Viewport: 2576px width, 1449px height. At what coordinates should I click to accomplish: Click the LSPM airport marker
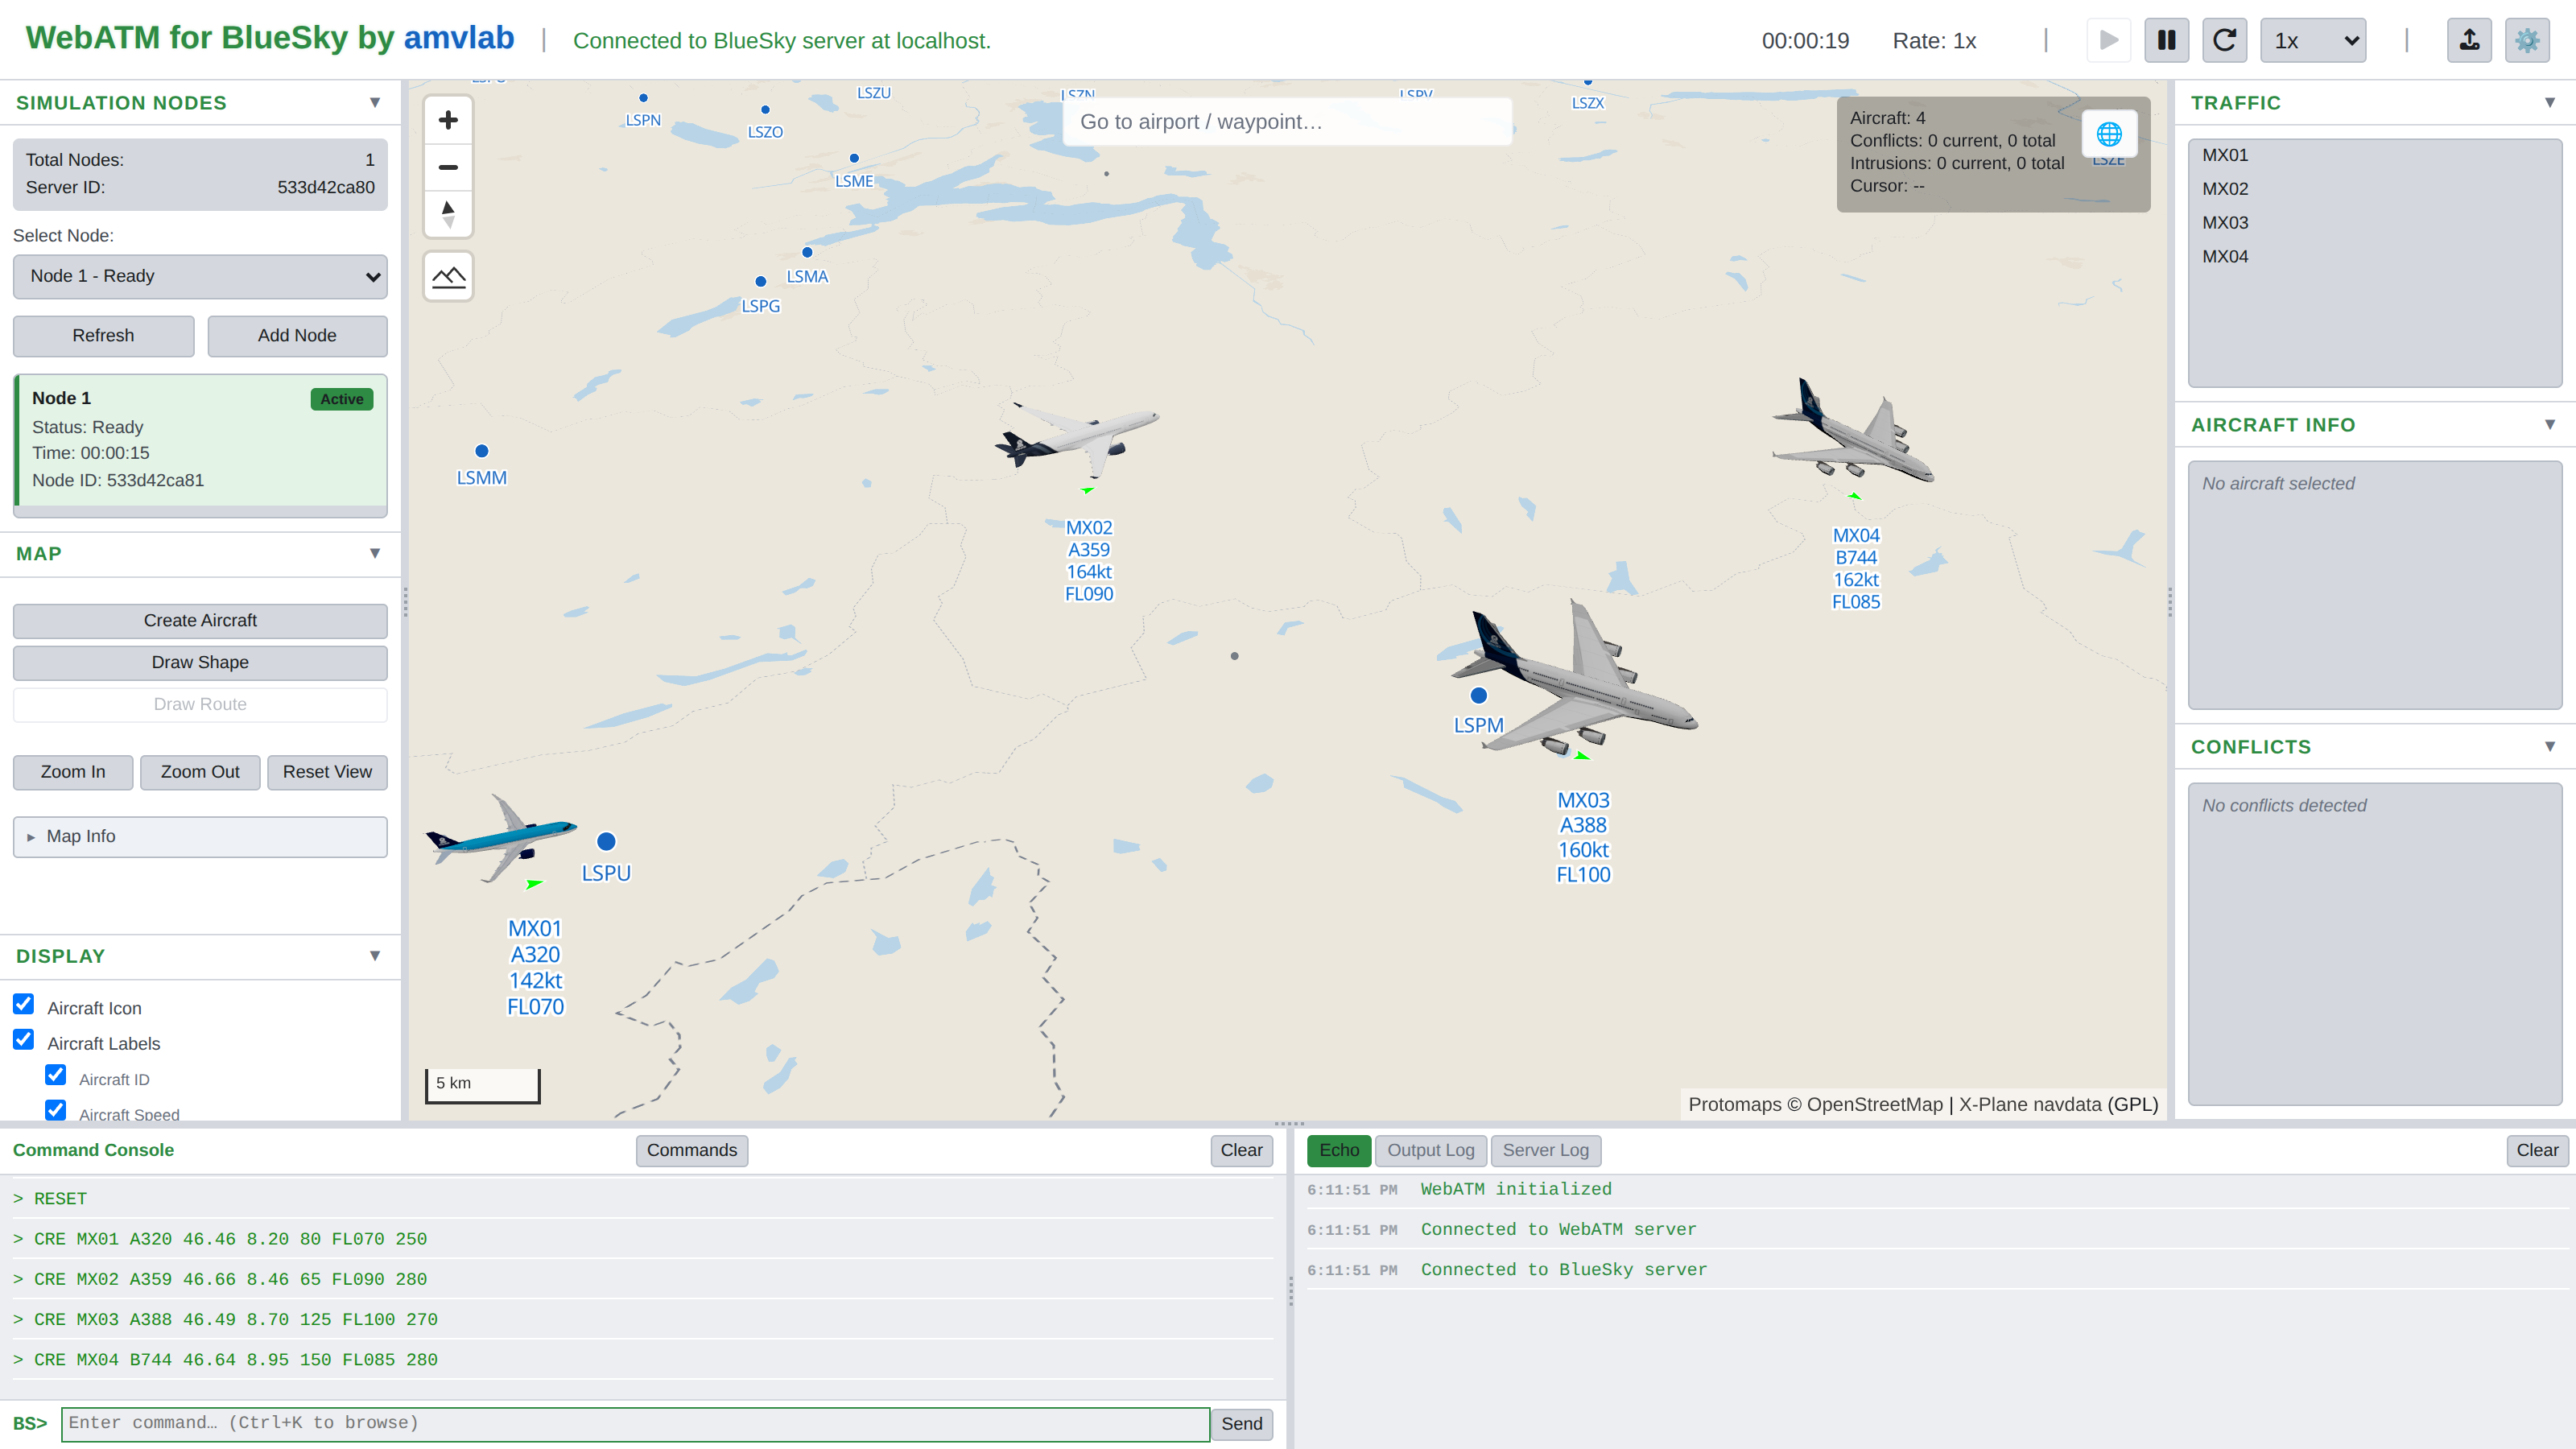pos(1478,695)
